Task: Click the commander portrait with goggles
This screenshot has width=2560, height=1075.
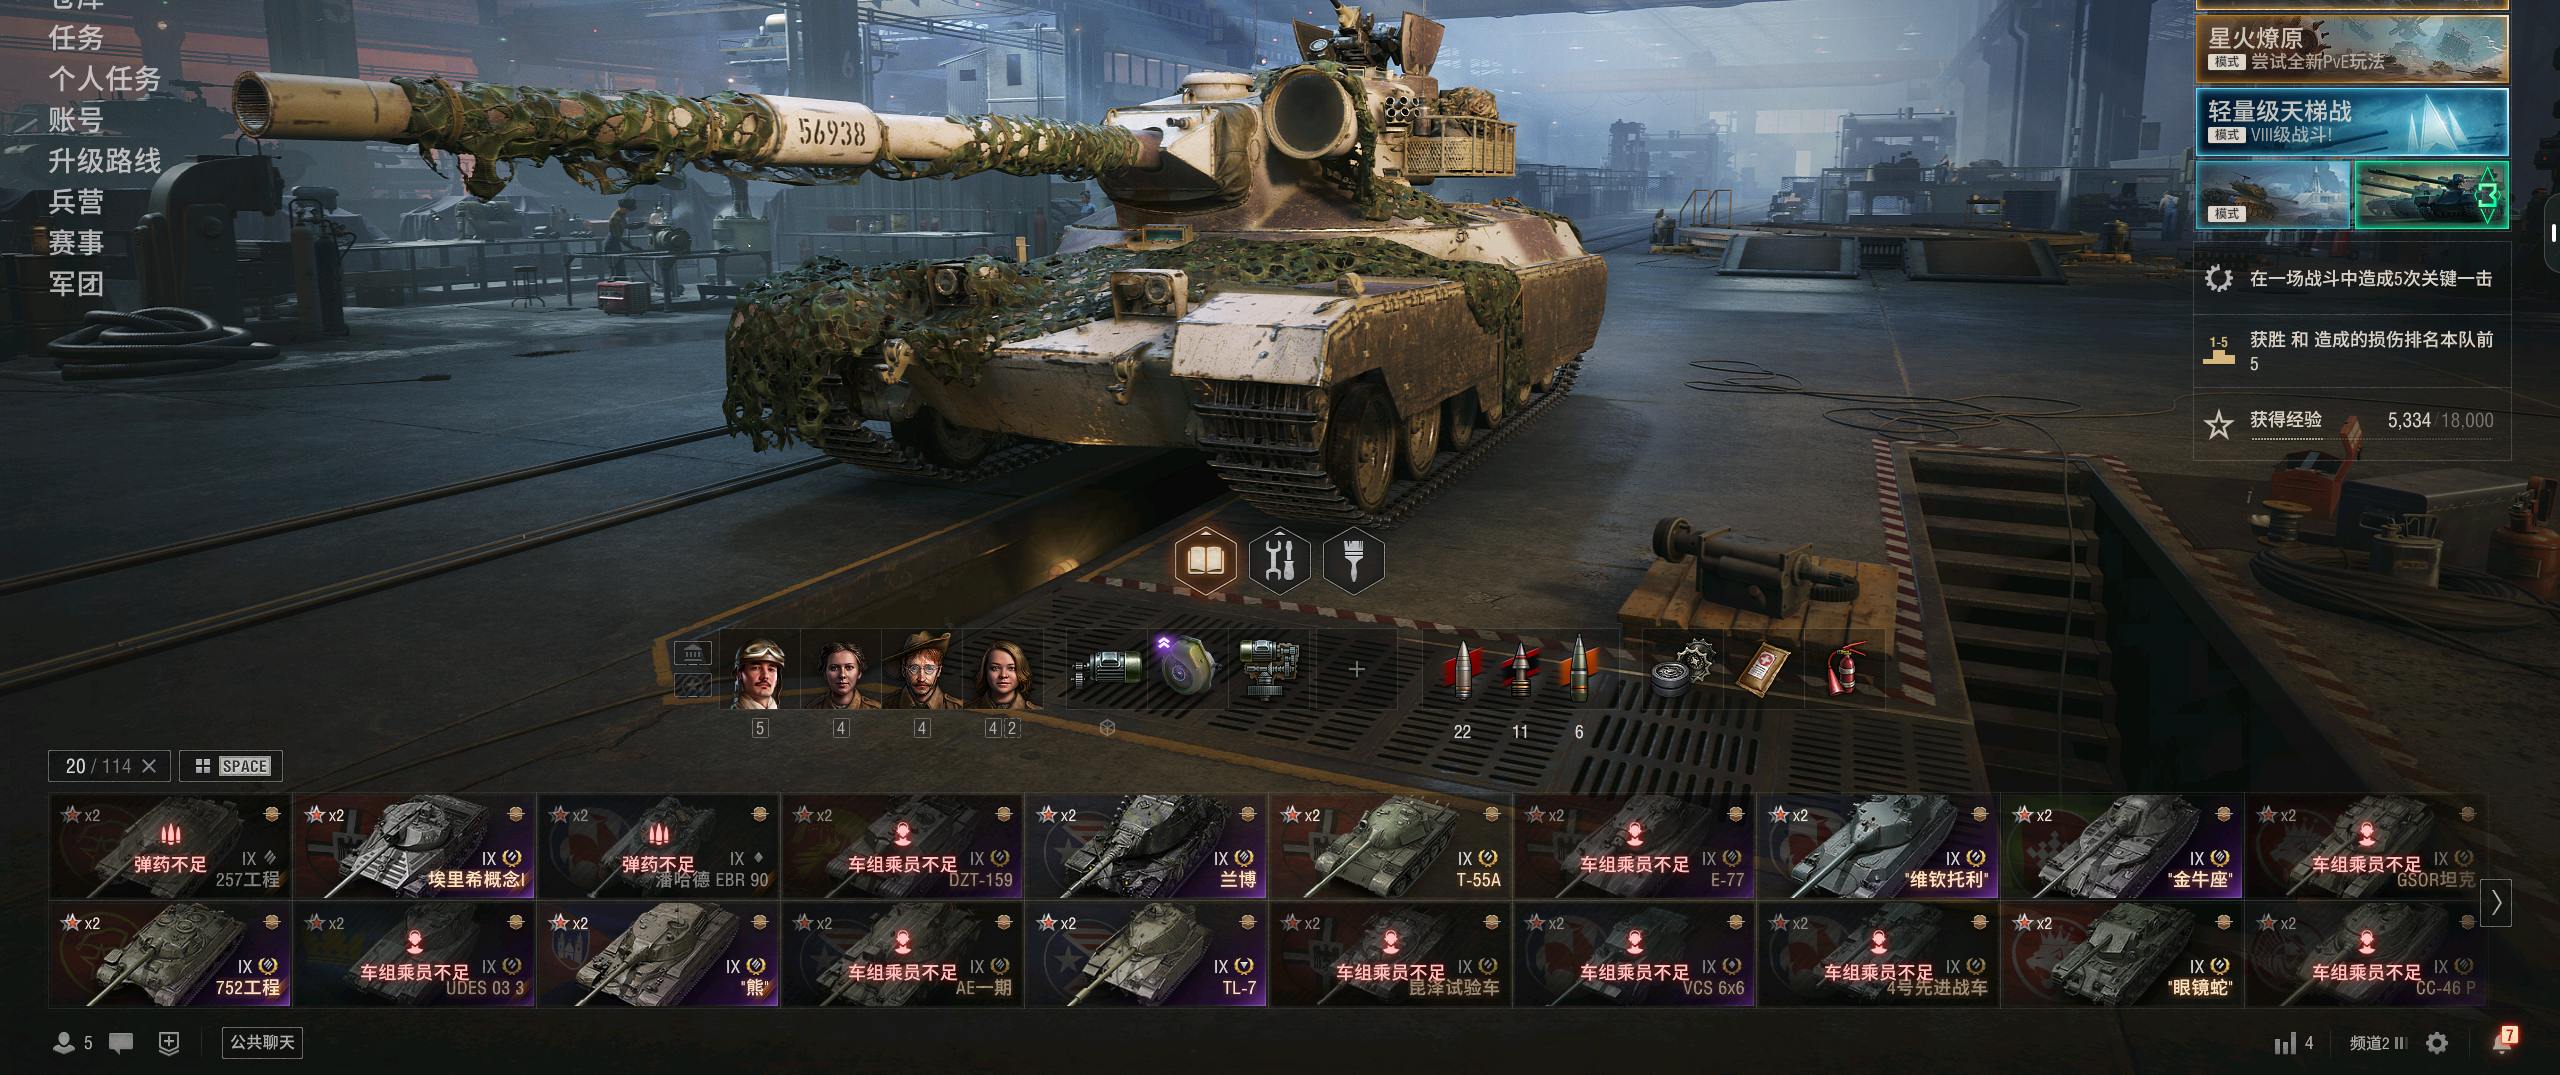Action: 760,669
